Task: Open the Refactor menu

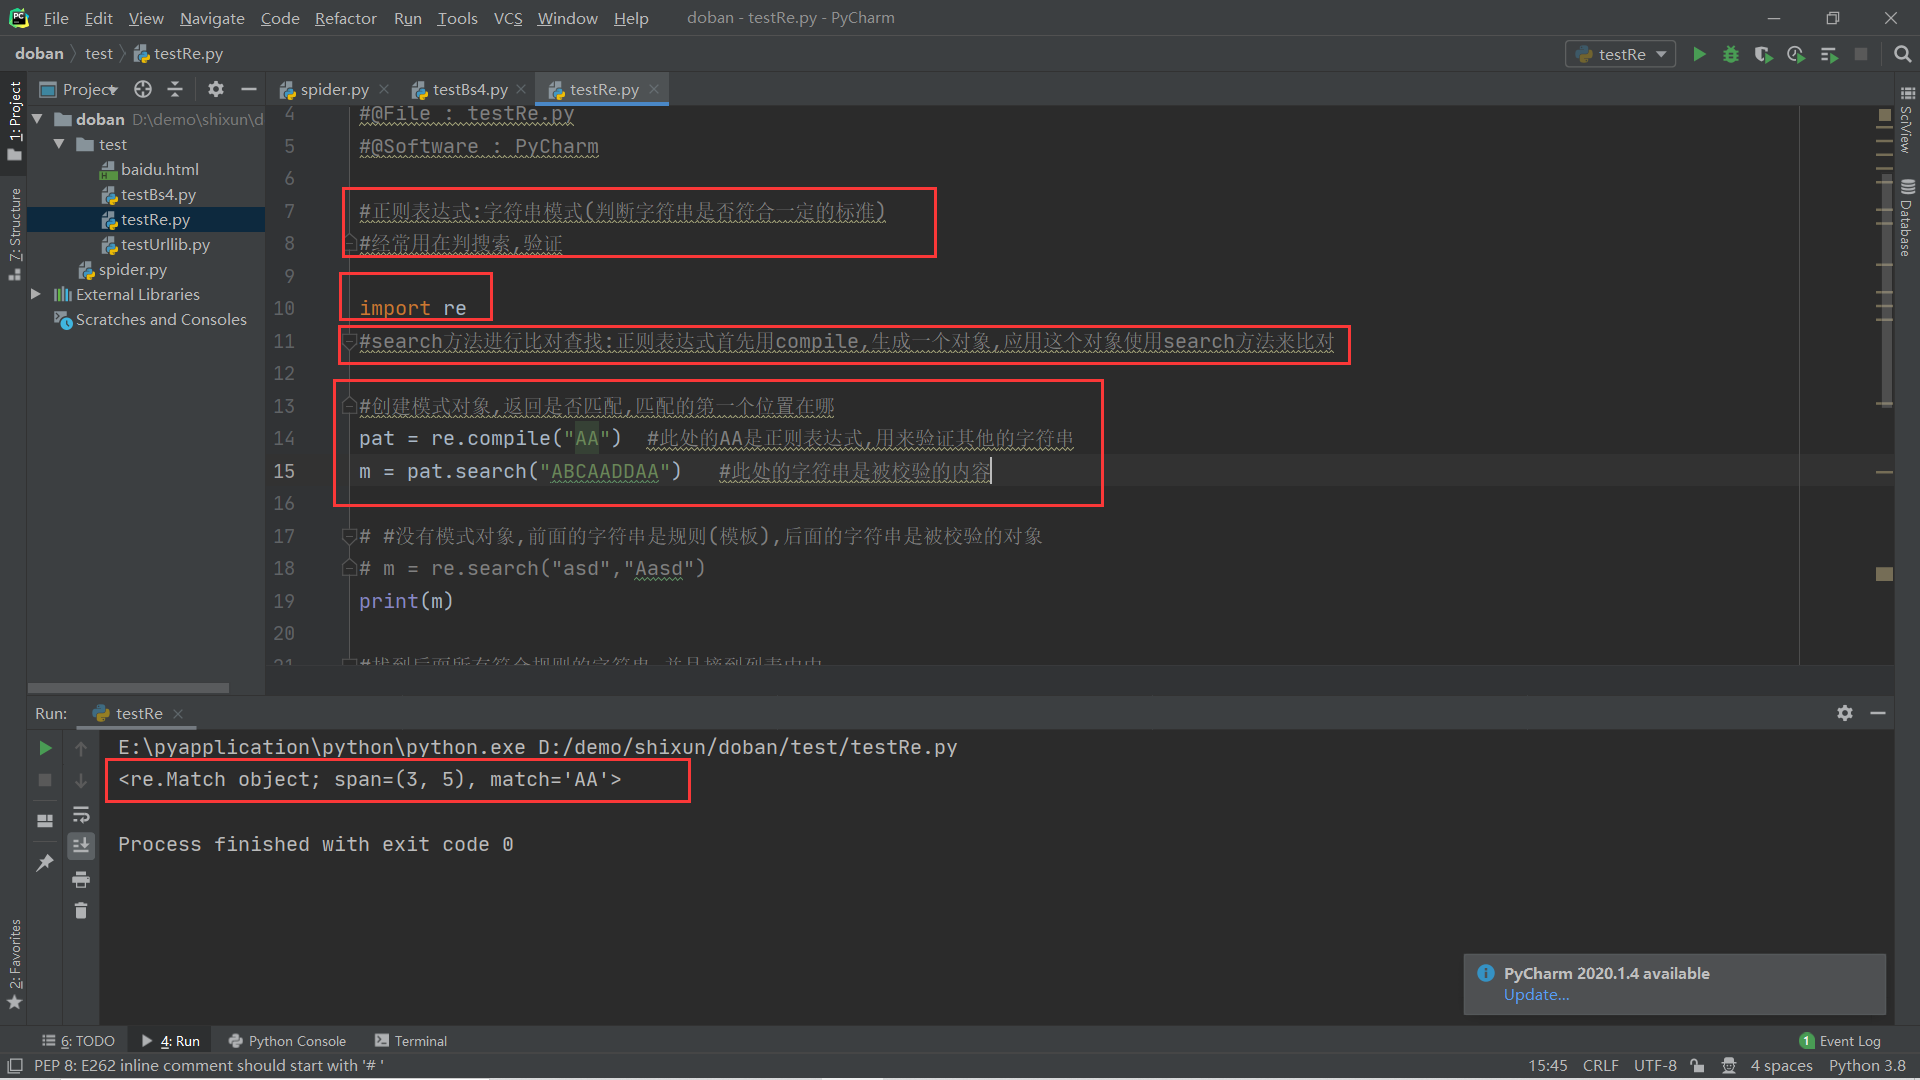Action: tap(345, 18)
